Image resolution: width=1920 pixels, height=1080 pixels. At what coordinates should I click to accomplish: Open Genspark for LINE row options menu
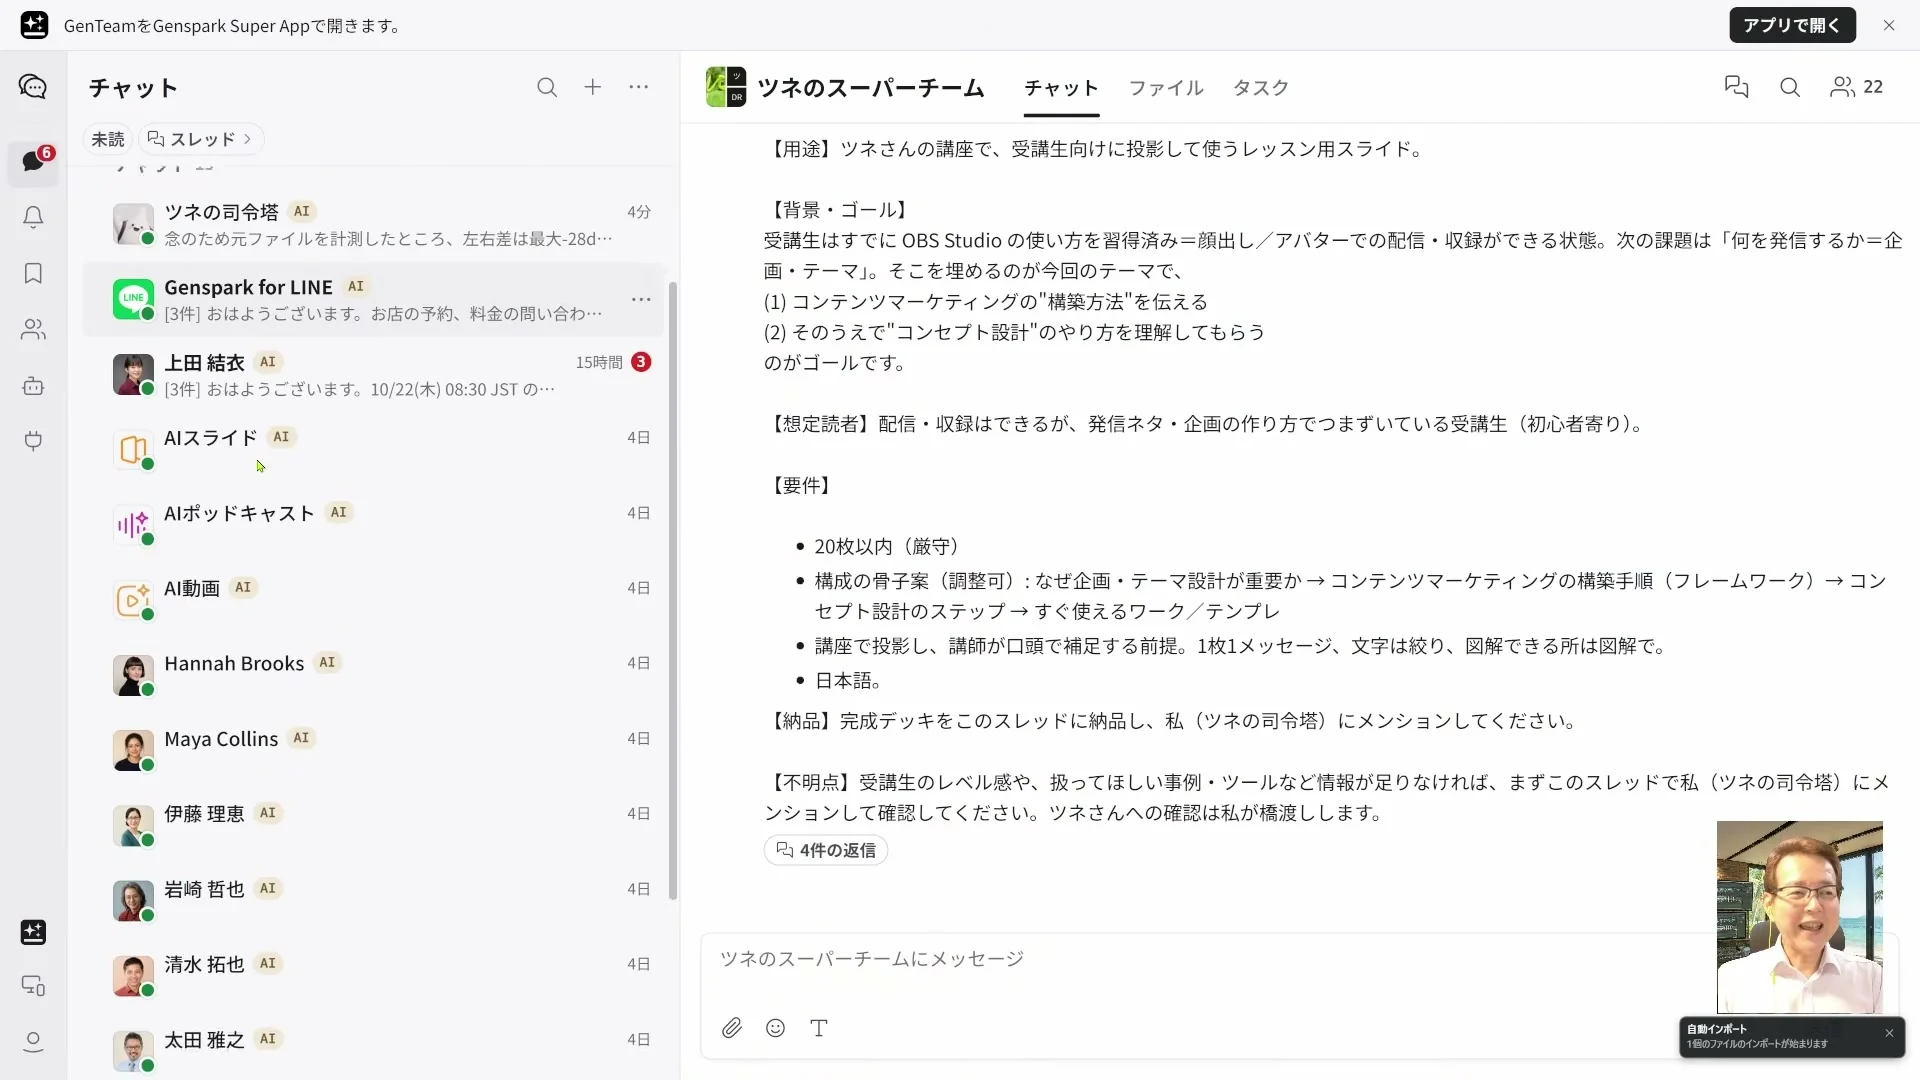click(x=641, y=299)
